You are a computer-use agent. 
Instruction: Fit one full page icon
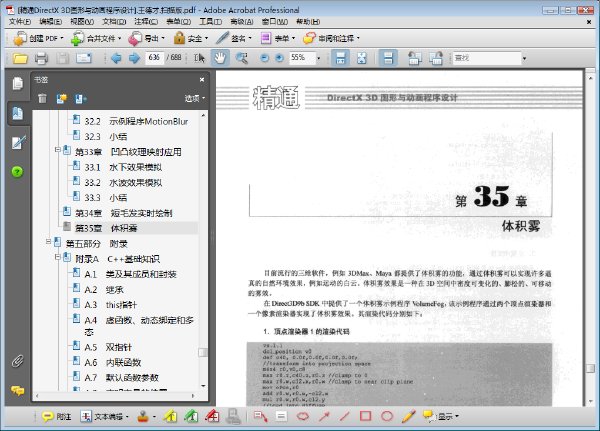[361, 58]
